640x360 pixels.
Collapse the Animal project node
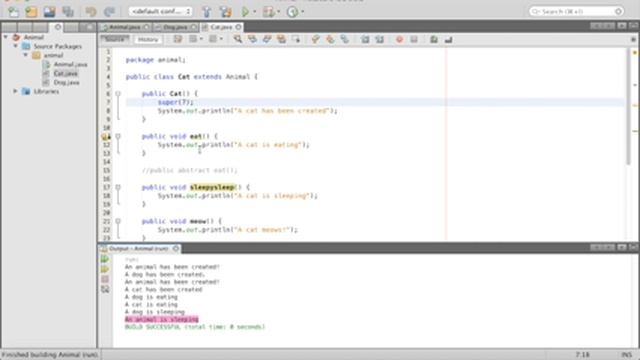pos(6,37)
